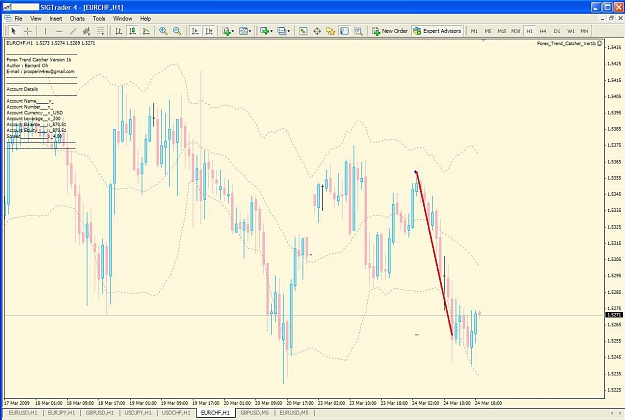The width and height of the screenshot is (625, 420).
Task: Open the indicators list dropdown
Action: [x=228, y=31]
